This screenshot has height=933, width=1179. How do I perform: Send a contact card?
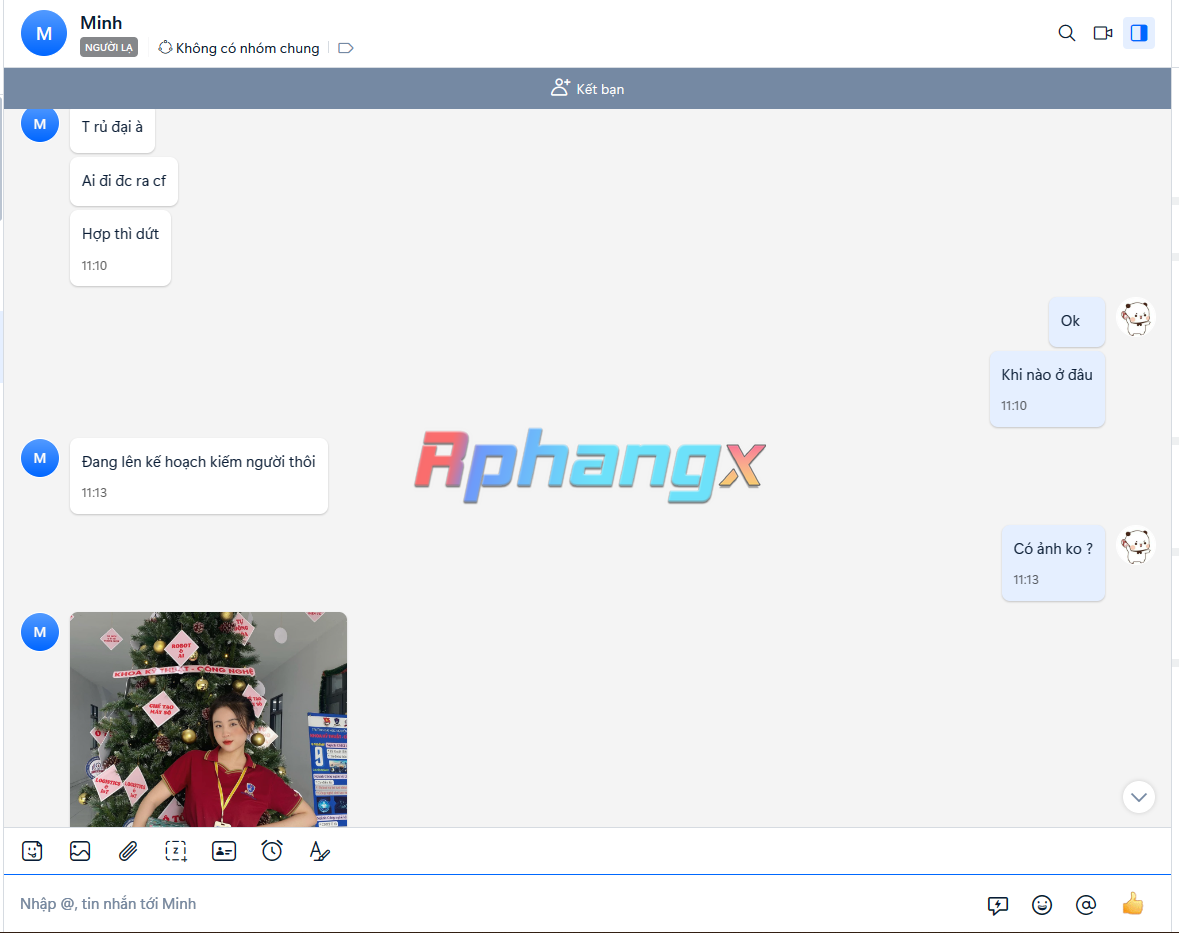pos(224,851)
